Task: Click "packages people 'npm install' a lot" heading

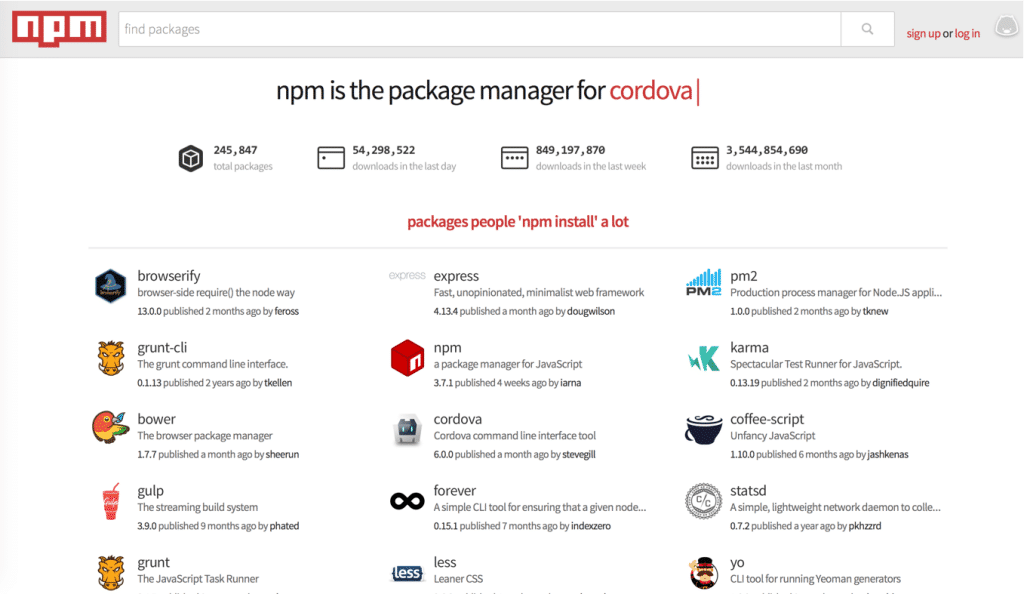Action: coord(518,222)
